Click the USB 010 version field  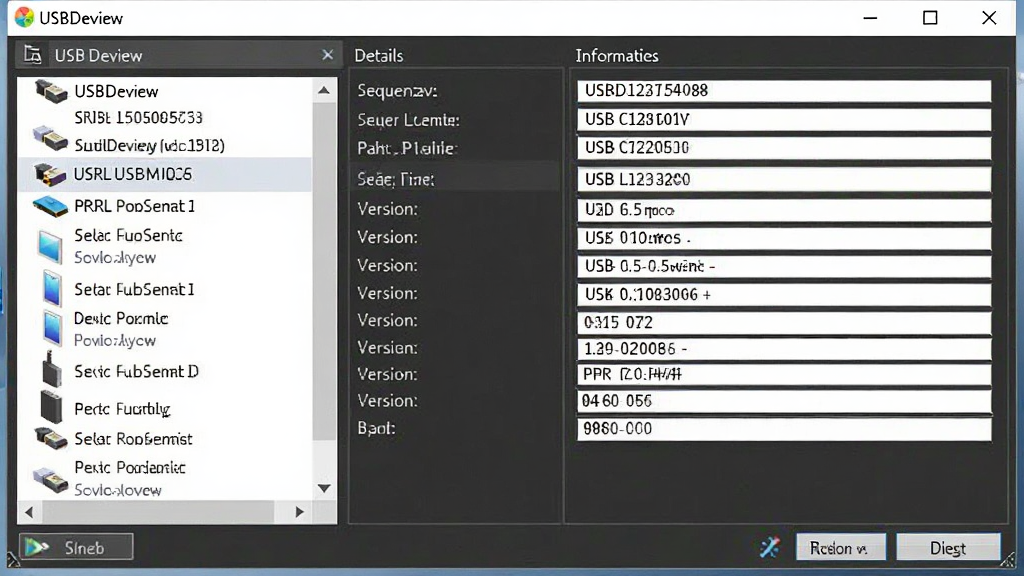point(784,238)
